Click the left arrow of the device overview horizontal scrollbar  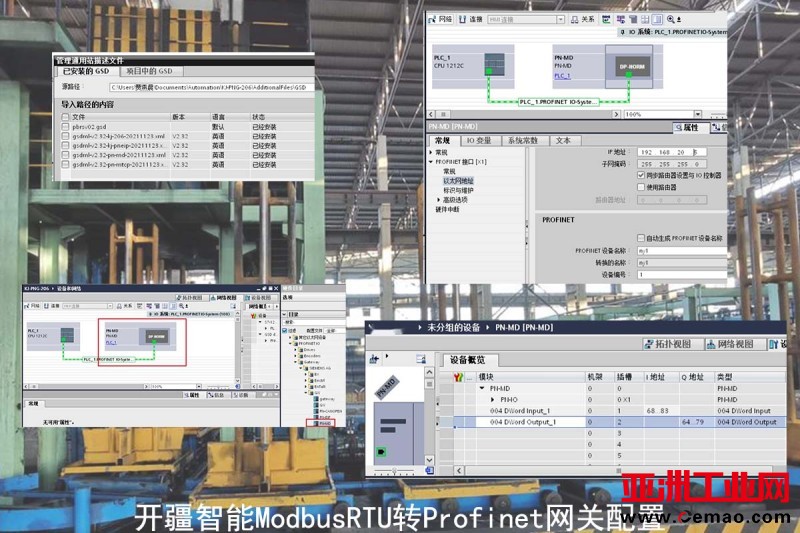coord(459,470)
